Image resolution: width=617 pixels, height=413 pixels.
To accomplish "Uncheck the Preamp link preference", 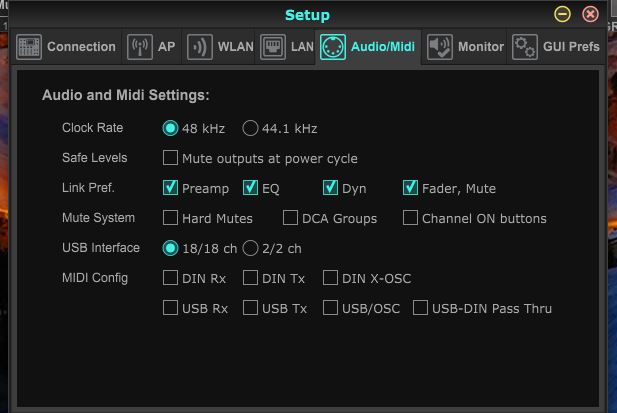I will [170, 188].
